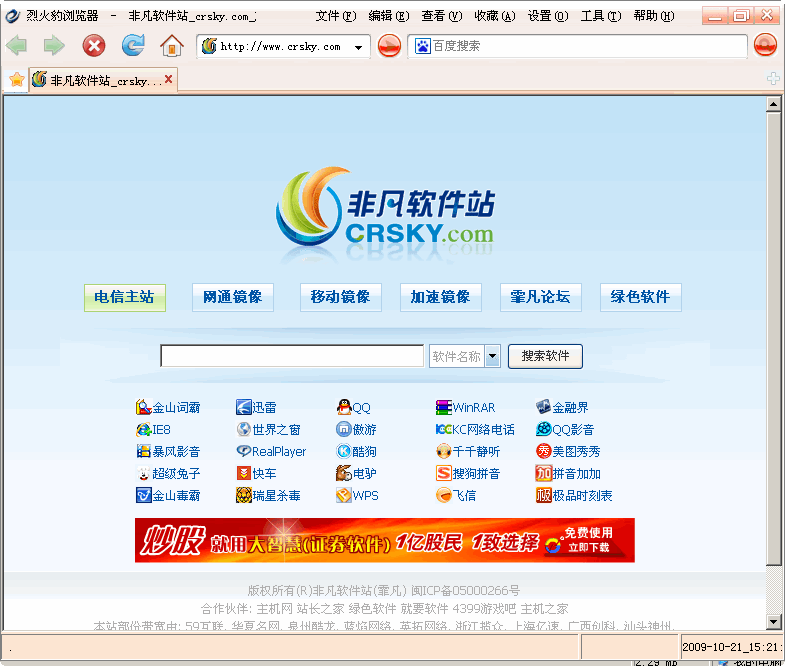Open the 飞信 link
The image size is (785, 666).
464,496
